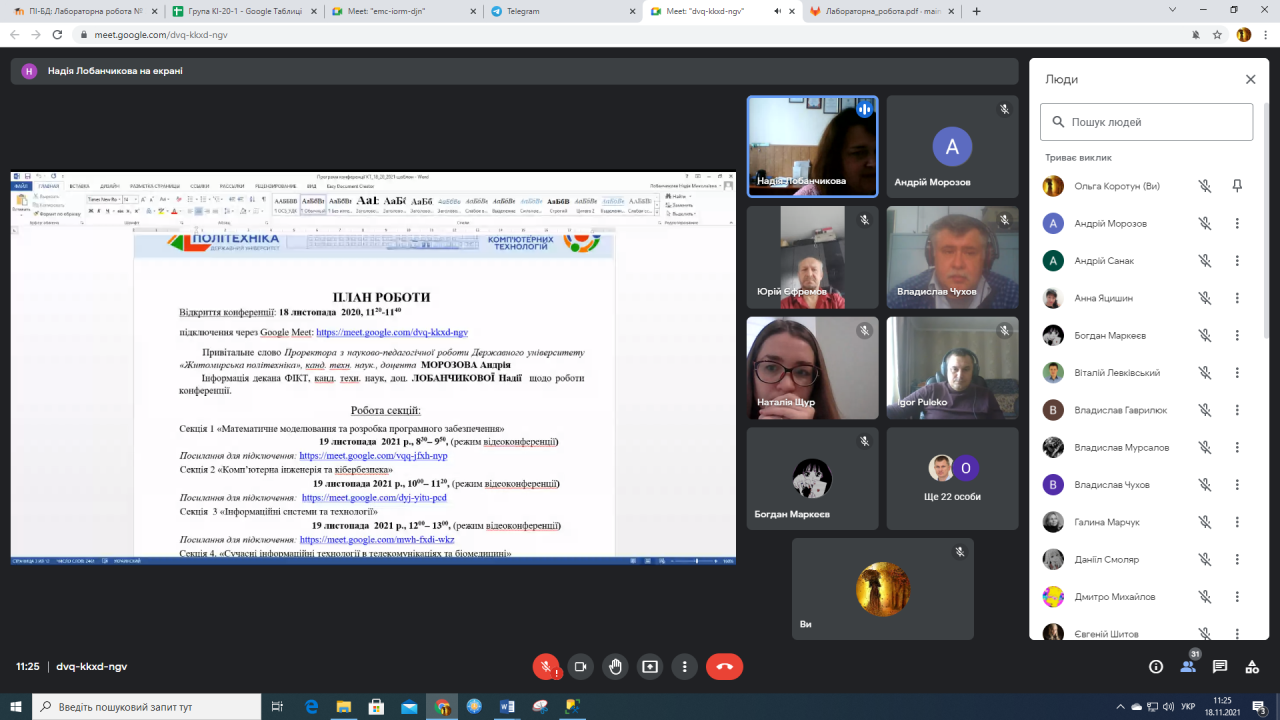Unmute the microphone in the call controls
1280x720 pixels.
tap(546, 666)
